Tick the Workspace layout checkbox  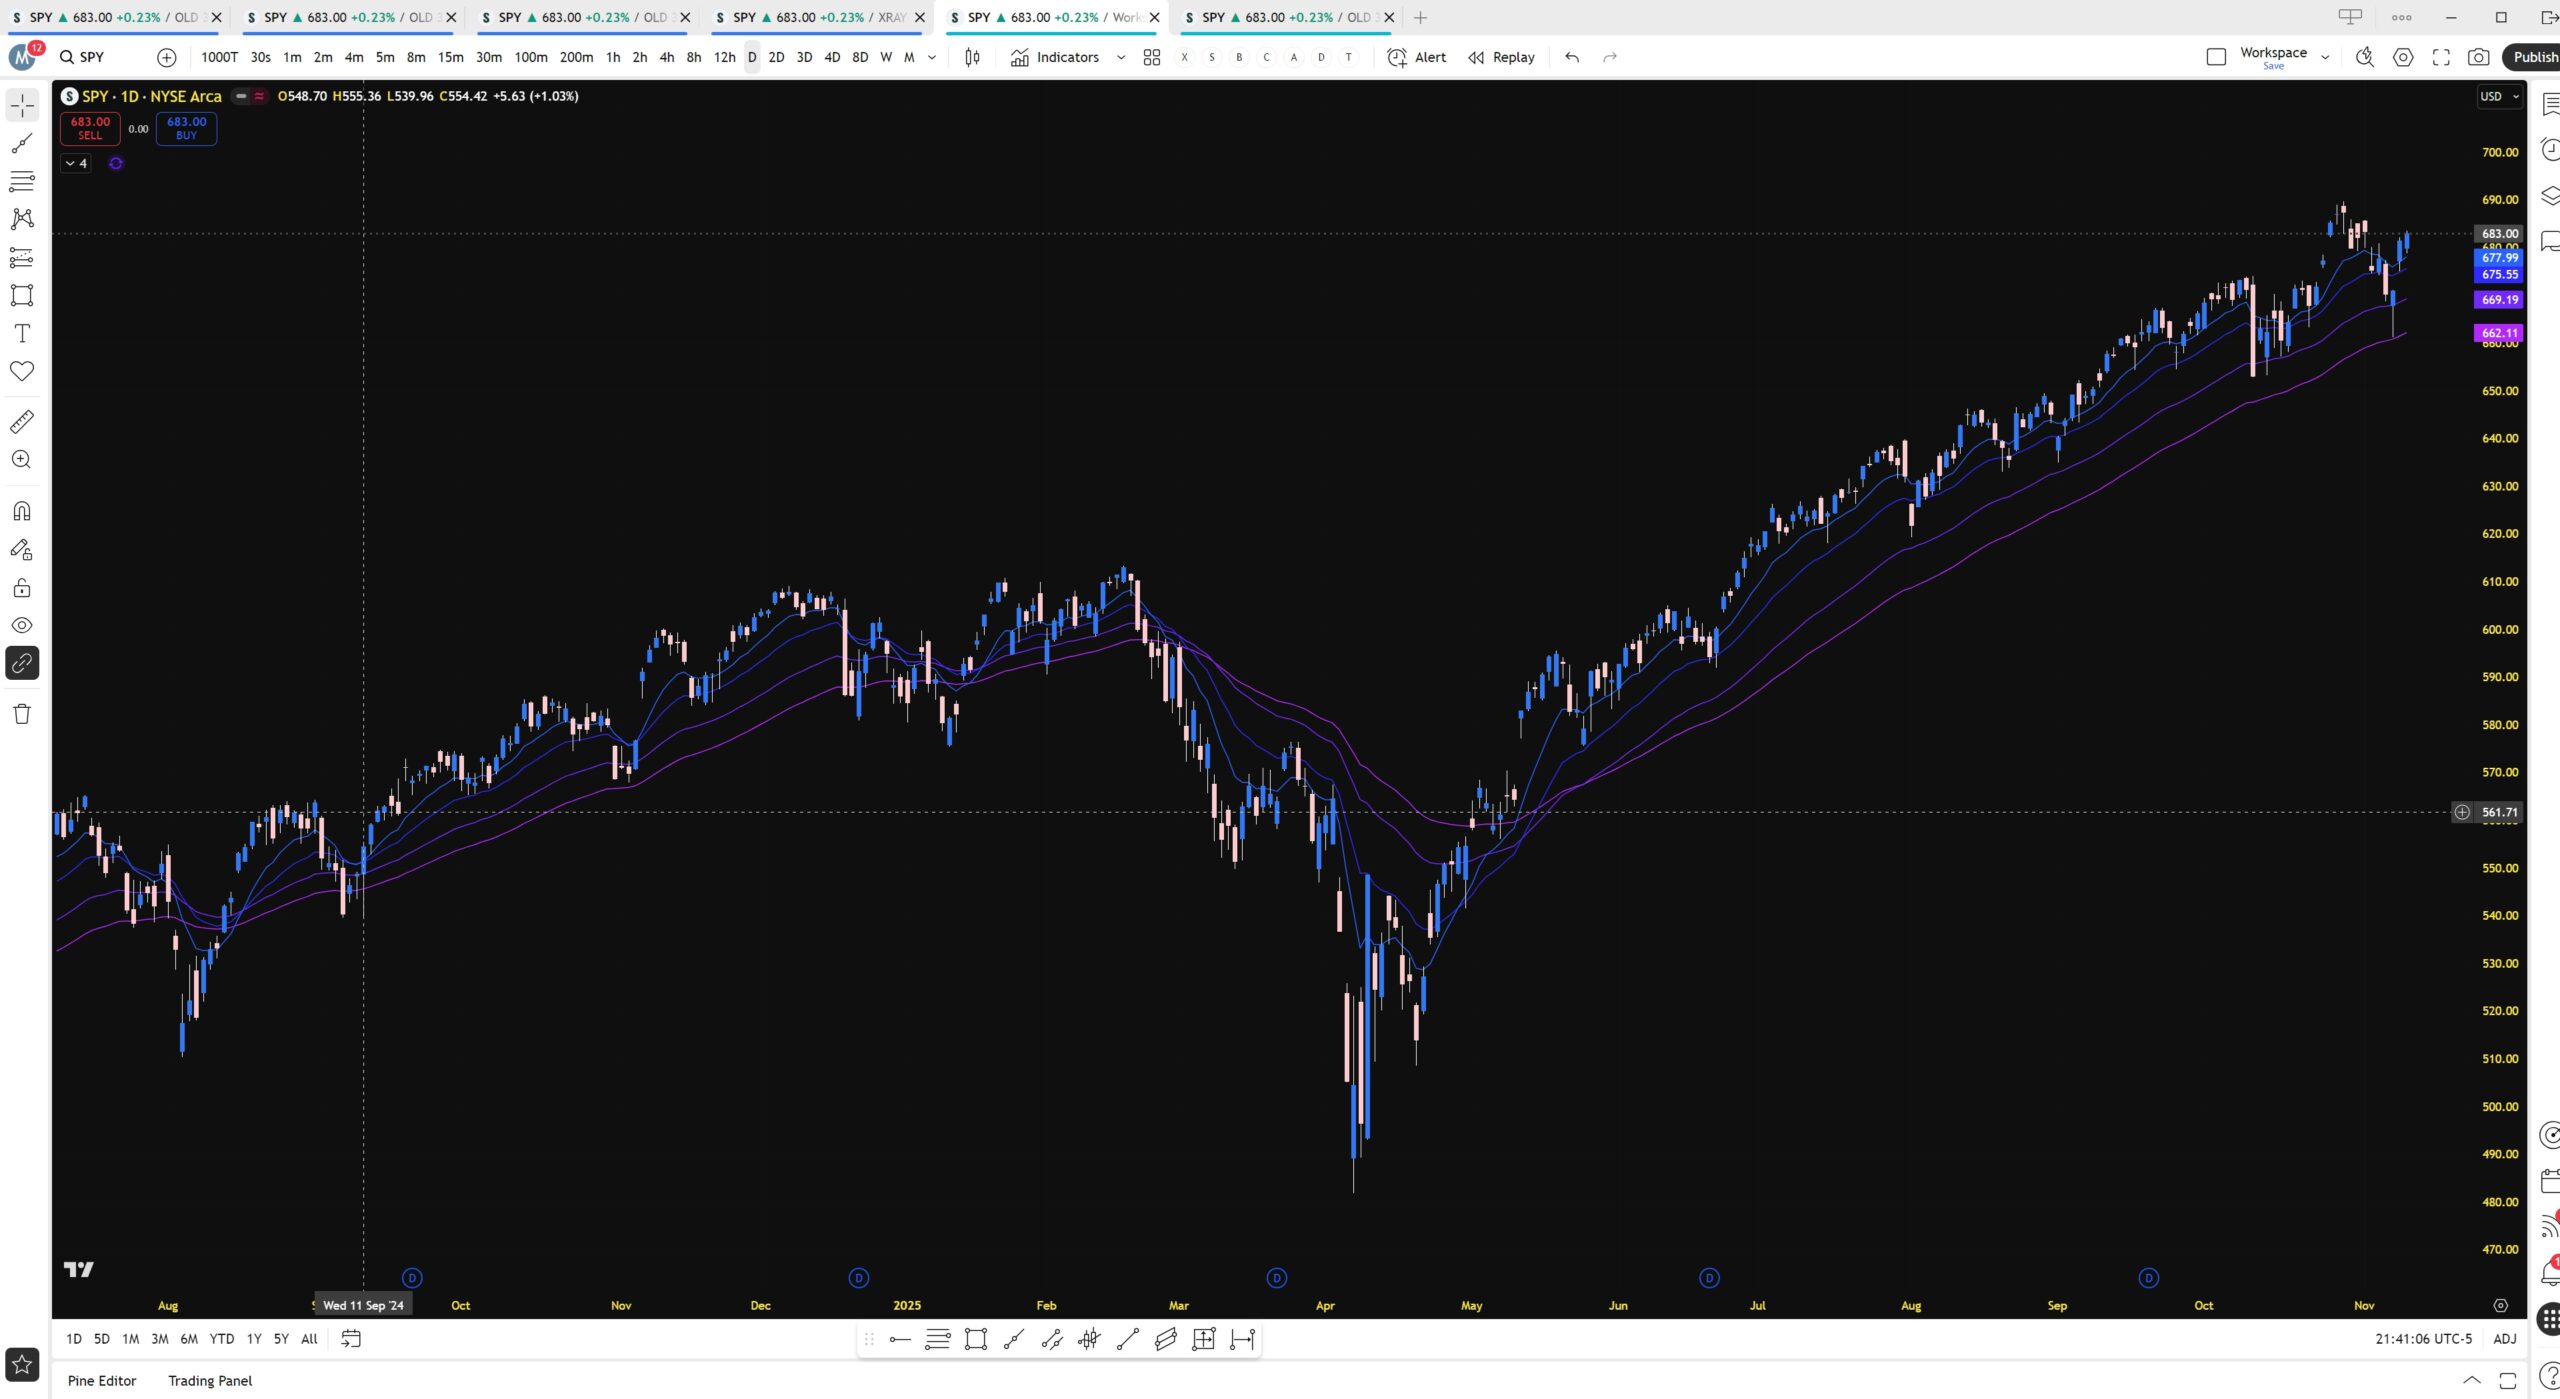(x=2216, y=57)
